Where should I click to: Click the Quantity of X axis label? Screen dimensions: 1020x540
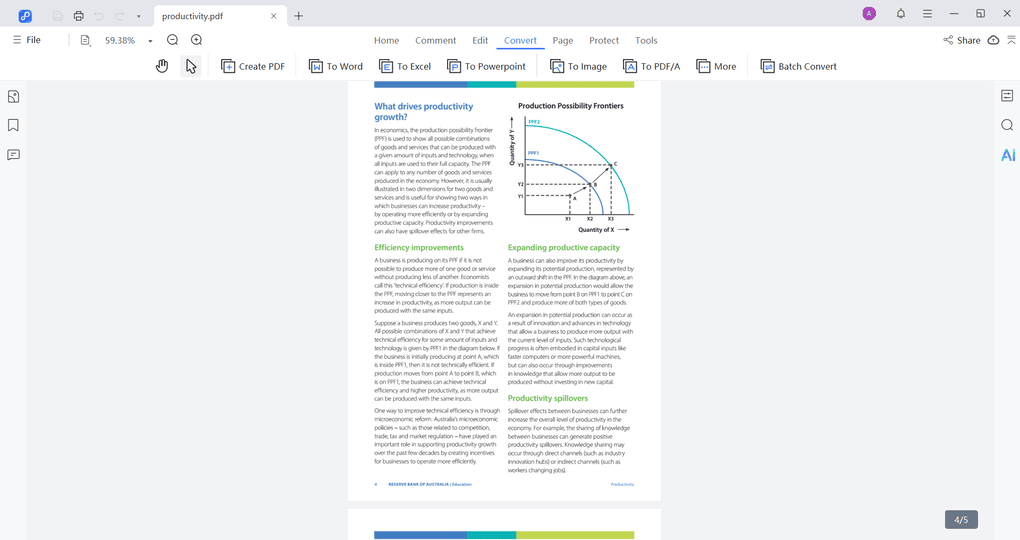click(596, 230)
